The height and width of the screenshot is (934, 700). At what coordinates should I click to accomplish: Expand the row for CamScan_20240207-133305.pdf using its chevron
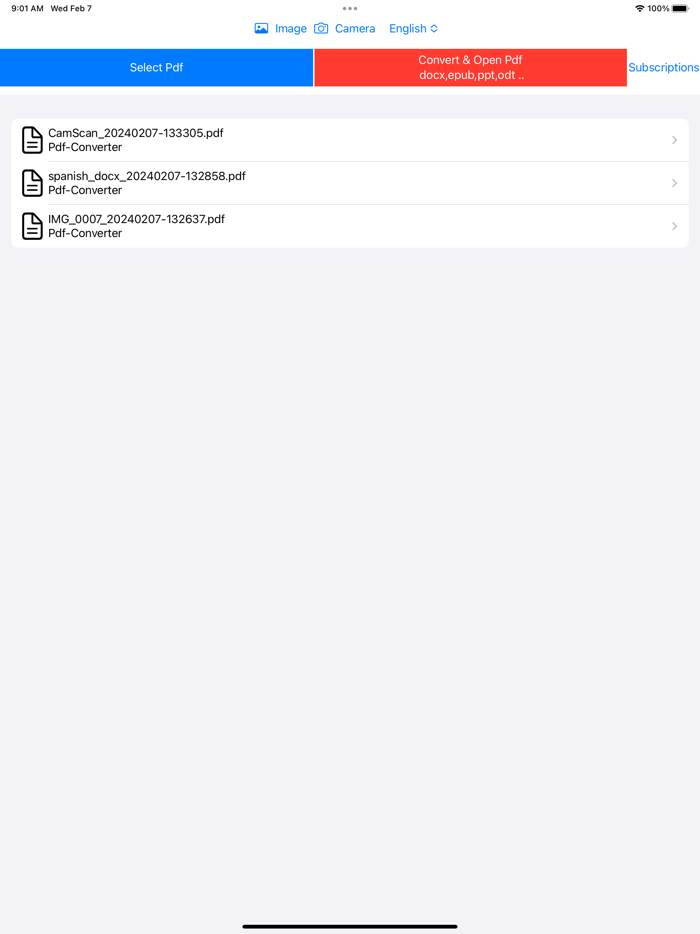pyautogui.click(x=674, y=140)
